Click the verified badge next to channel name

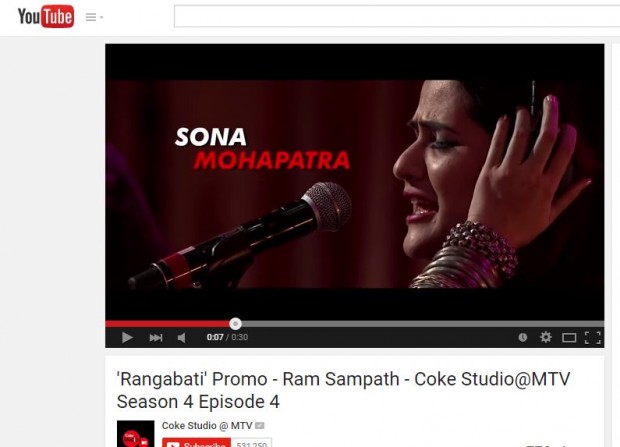click(259, 426)
